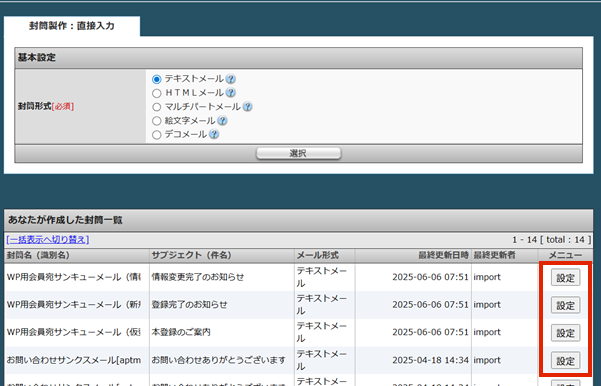Click subject 情報変更完了のお知らせ
Image resolution: width=601 pixels, height=386 pixels.
tap(197, 277)
